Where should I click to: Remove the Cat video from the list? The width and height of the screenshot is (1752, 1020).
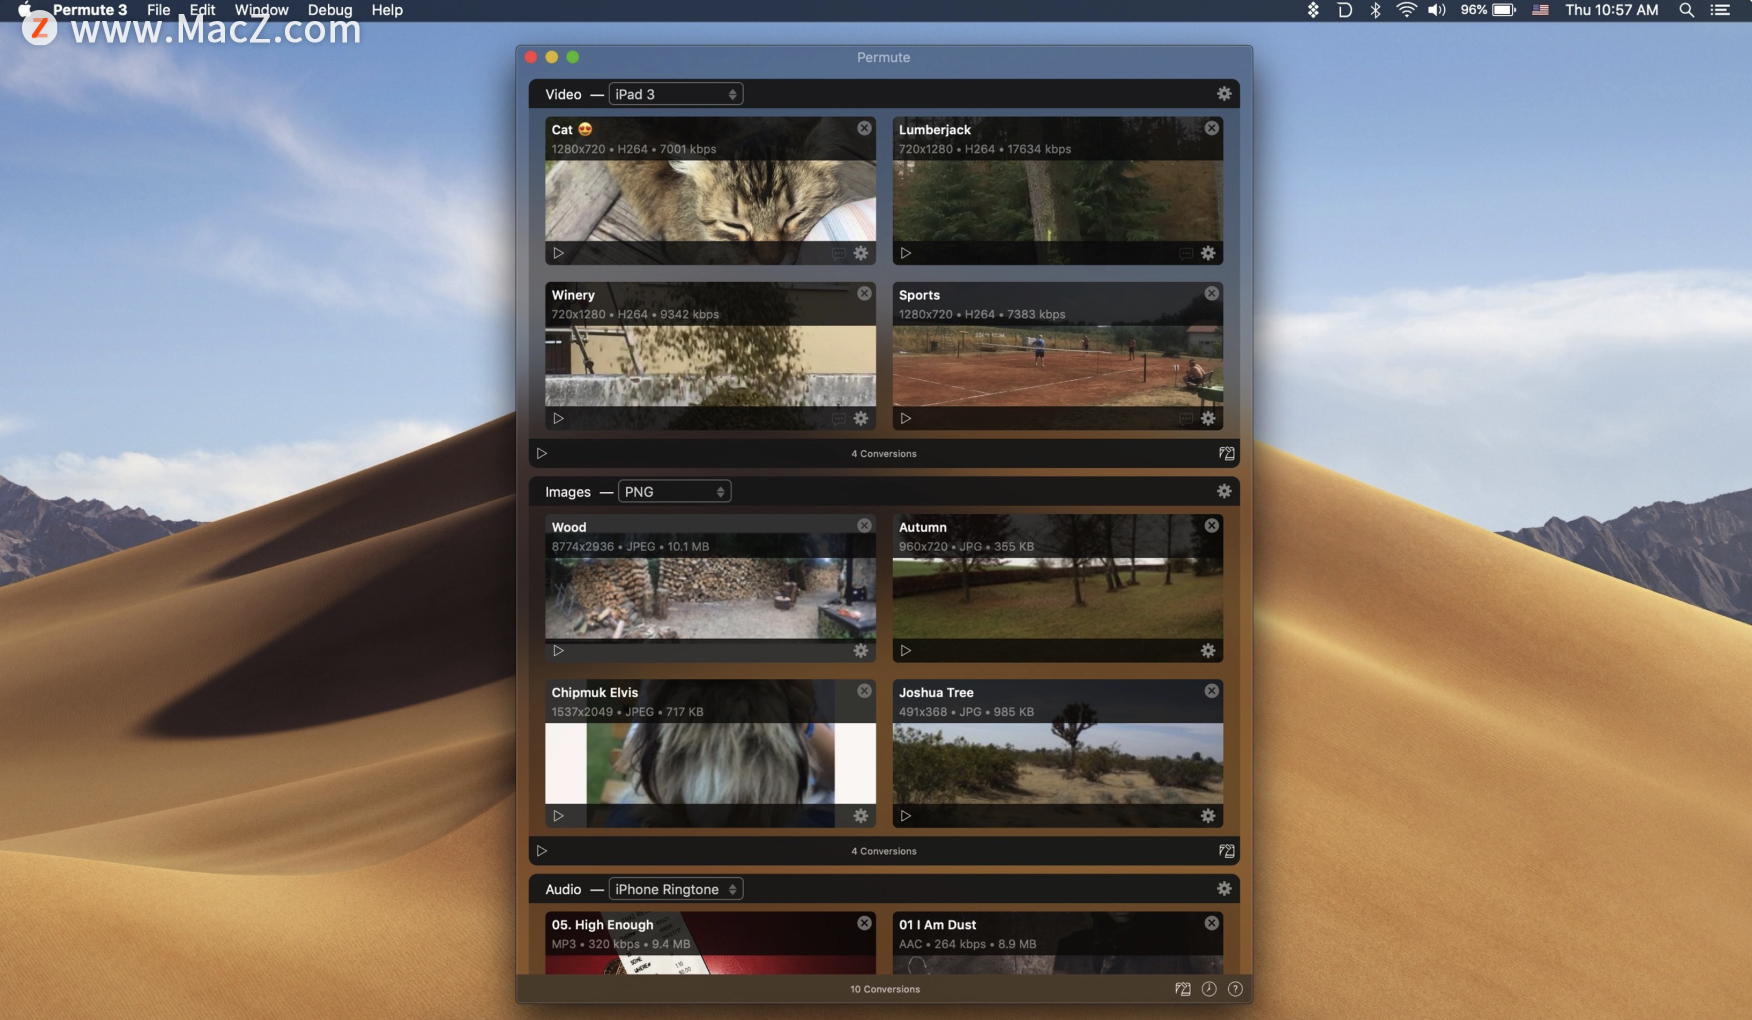click(864, 128)
